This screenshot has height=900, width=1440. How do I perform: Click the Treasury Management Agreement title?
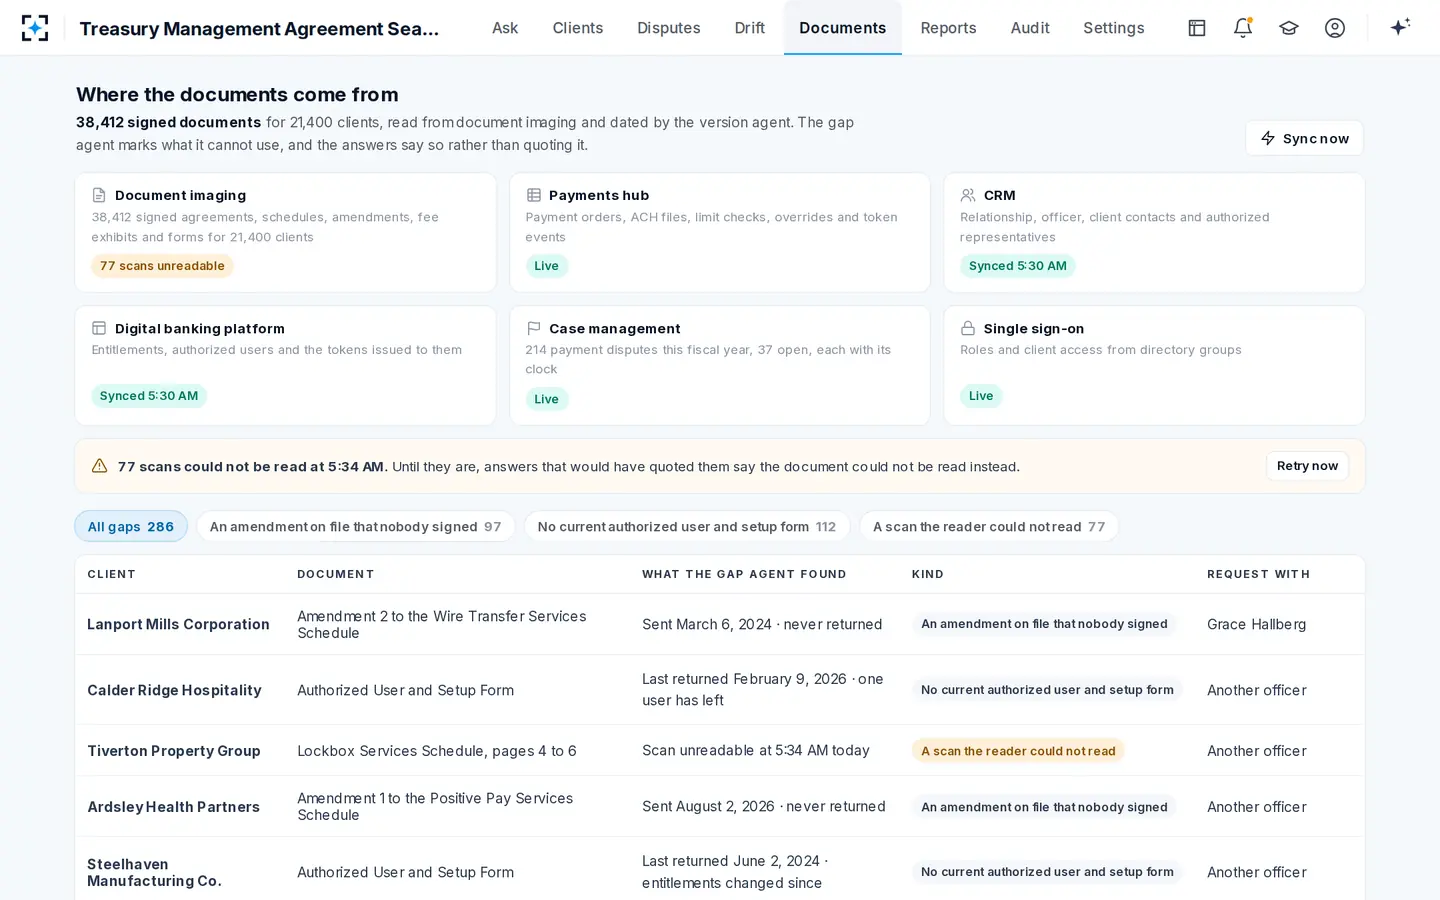point(259,28)
